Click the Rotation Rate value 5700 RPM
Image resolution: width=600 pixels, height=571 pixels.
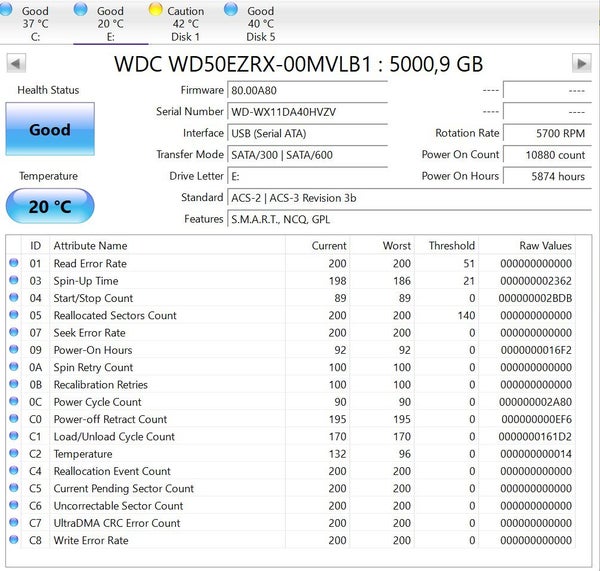[x=548, y=134]
